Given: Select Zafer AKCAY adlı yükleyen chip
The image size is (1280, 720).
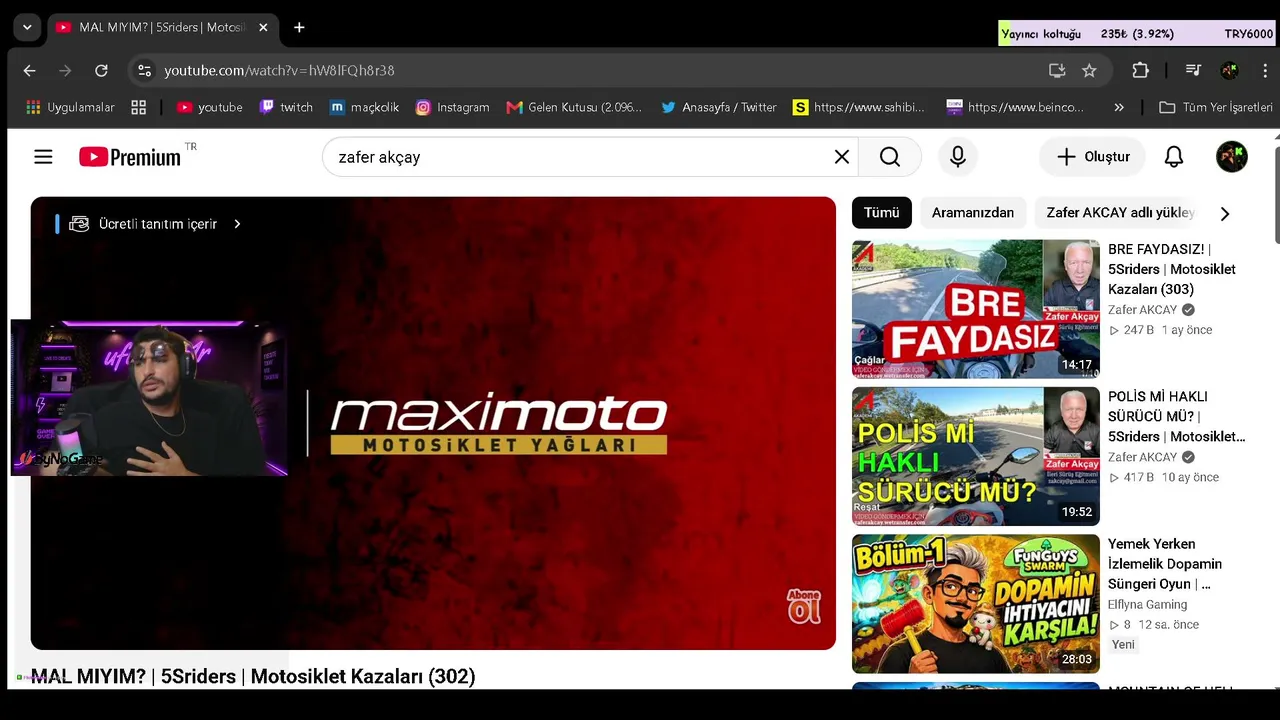Looking at the screenshot, I should tap(1120, 213).
